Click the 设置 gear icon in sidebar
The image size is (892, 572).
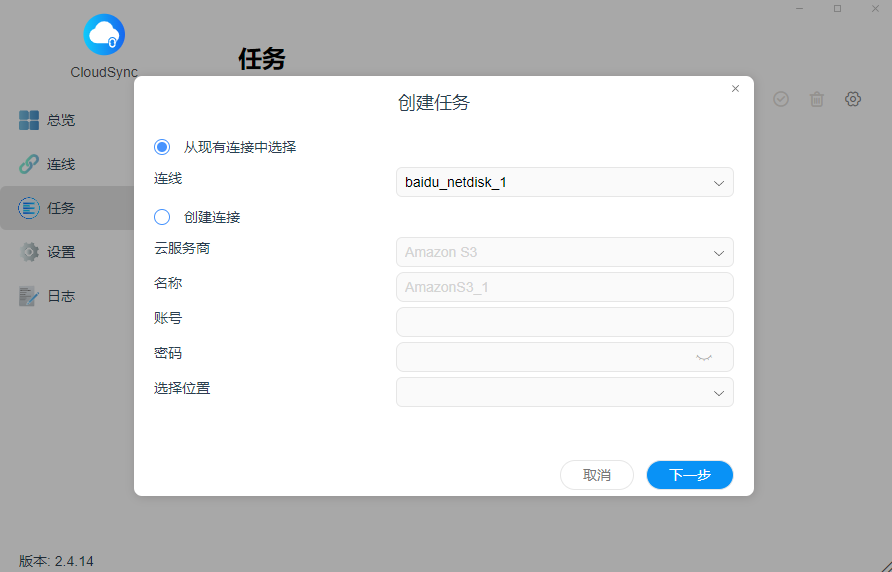click(x=29, y=252)
